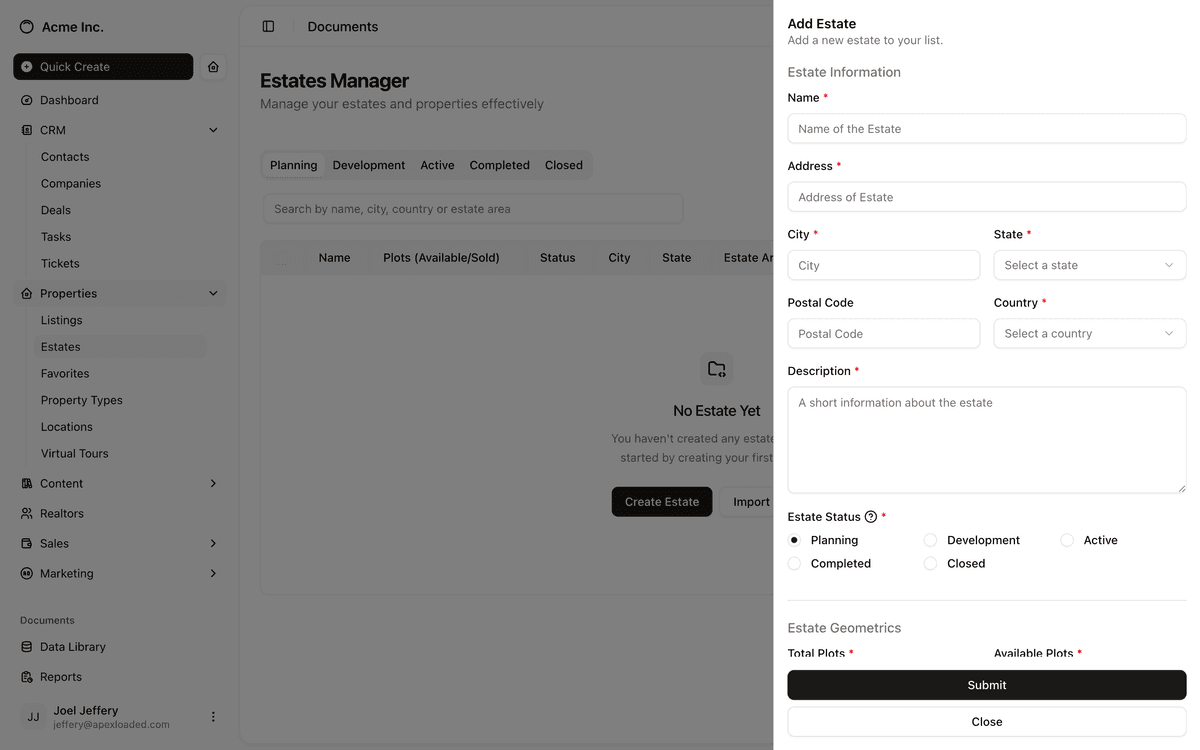The height and width of the screenshot is (750, 1200).
Task: Click the home icon next to Quick Create
Action: pyautogui.click(x=213, y=66)
